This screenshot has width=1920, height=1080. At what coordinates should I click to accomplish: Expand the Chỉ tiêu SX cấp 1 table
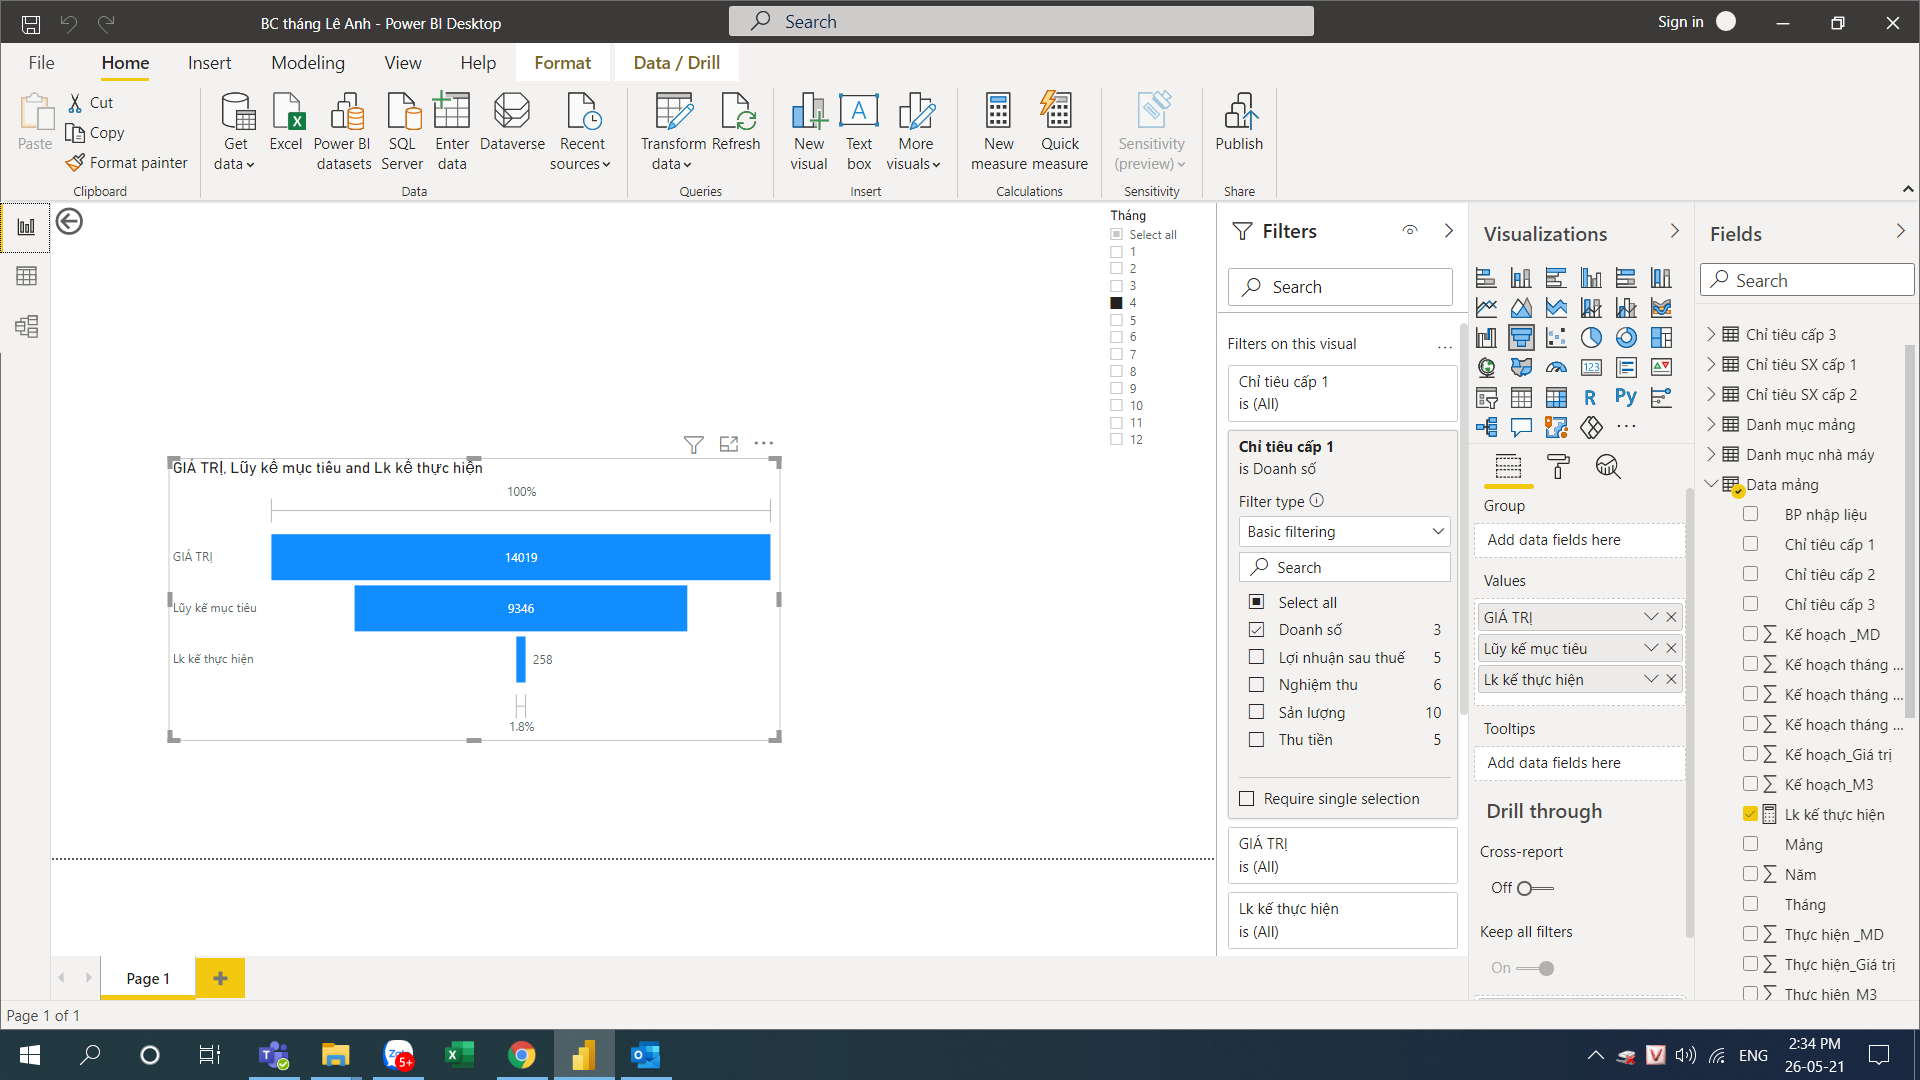(1711, 364)
